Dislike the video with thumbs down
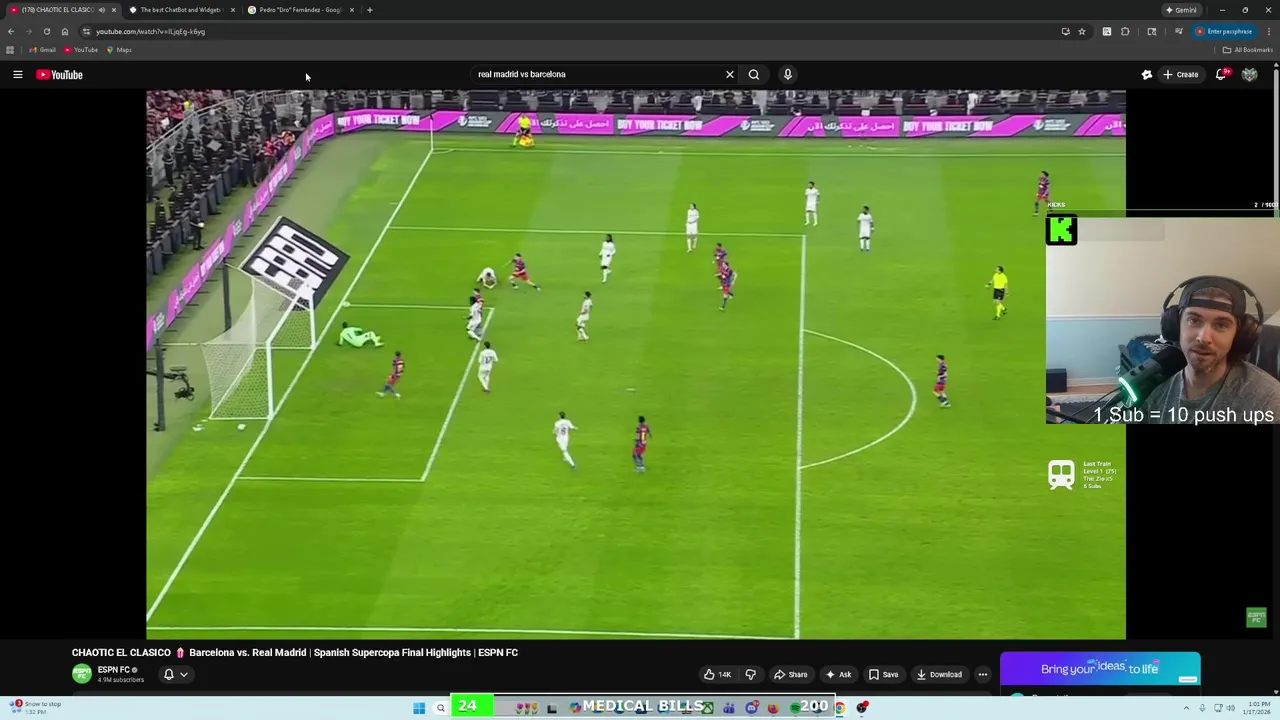1280x720 pixels. [x=751, y=674]
